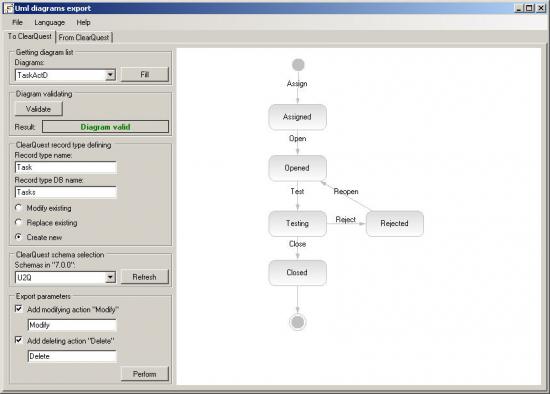Viewport: 550px width, 394px height.
Task: Open the Help menu
Action: coord(83,22)
